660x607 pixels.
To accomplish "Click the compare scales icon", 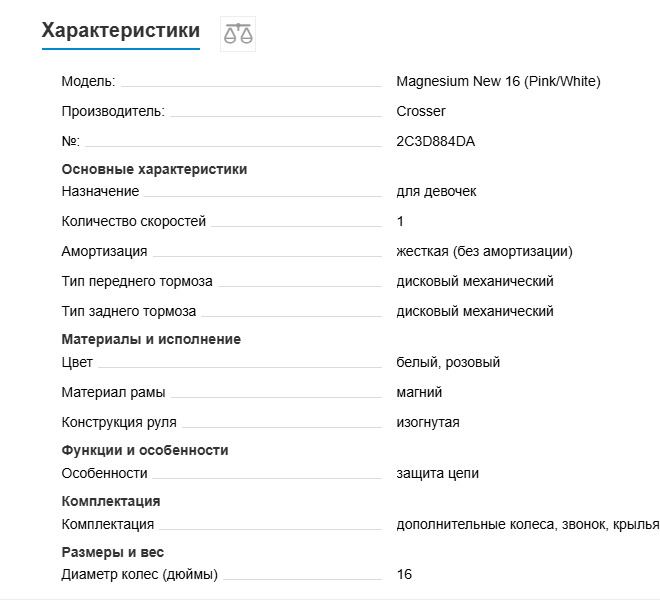I will (238, 34).
